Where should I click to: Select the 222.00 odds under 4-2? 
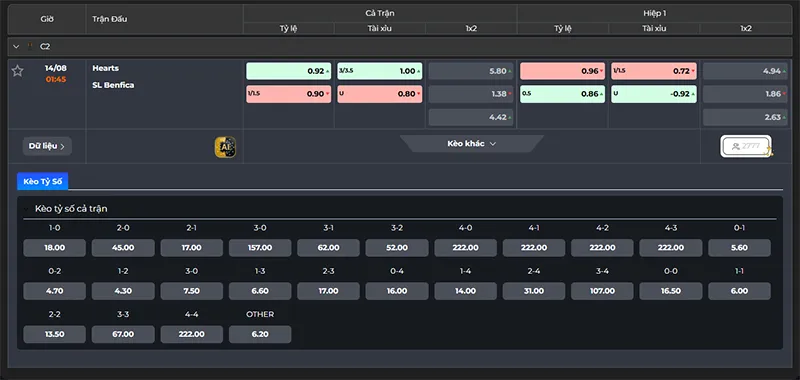point(603,248)
